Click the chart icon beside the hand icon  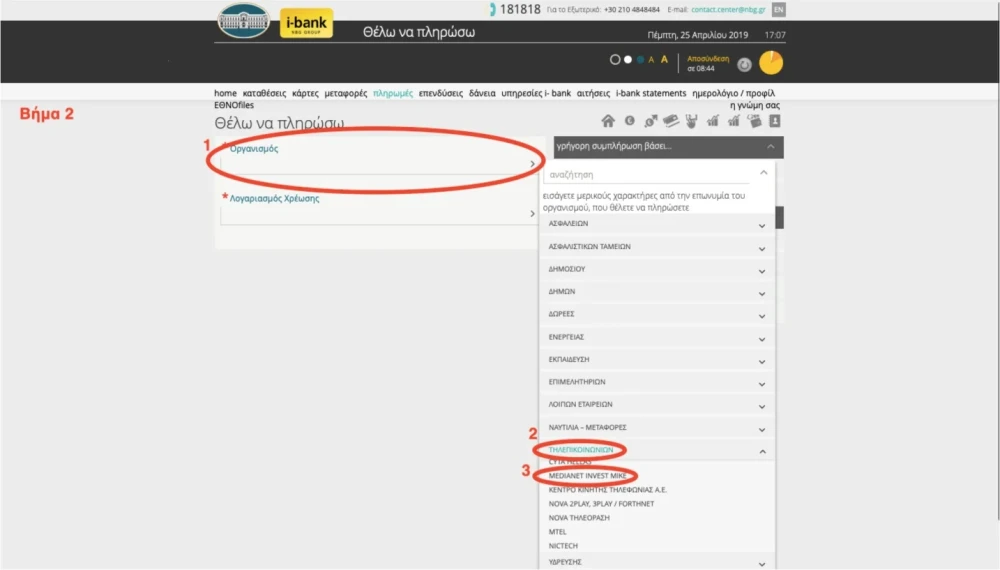(712, 121)
